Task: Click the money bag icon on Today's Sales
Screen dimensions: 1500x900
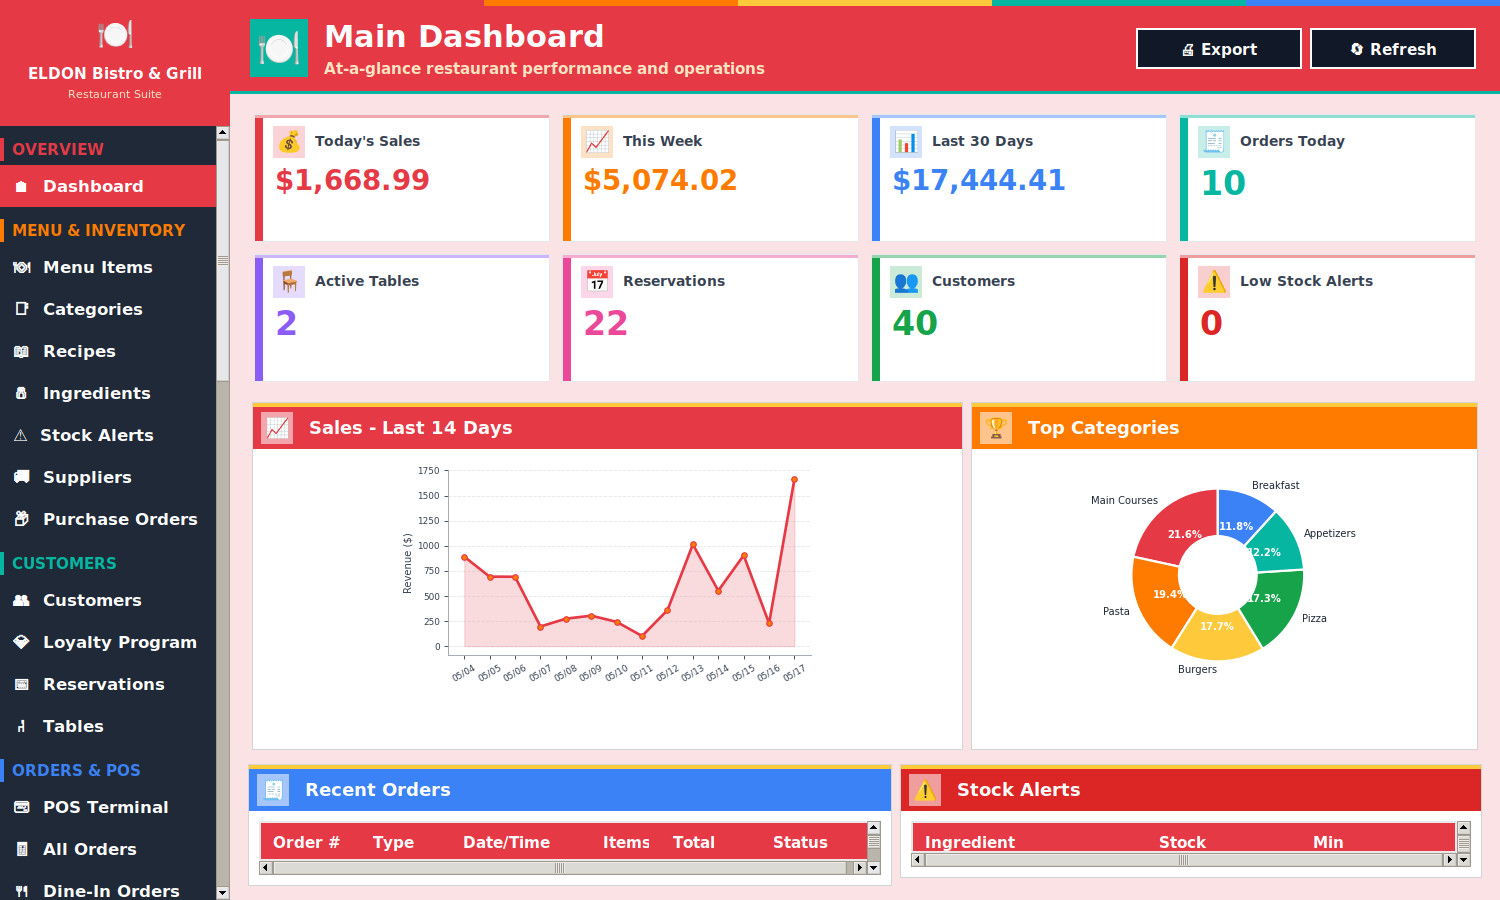Action: (289, 142)
